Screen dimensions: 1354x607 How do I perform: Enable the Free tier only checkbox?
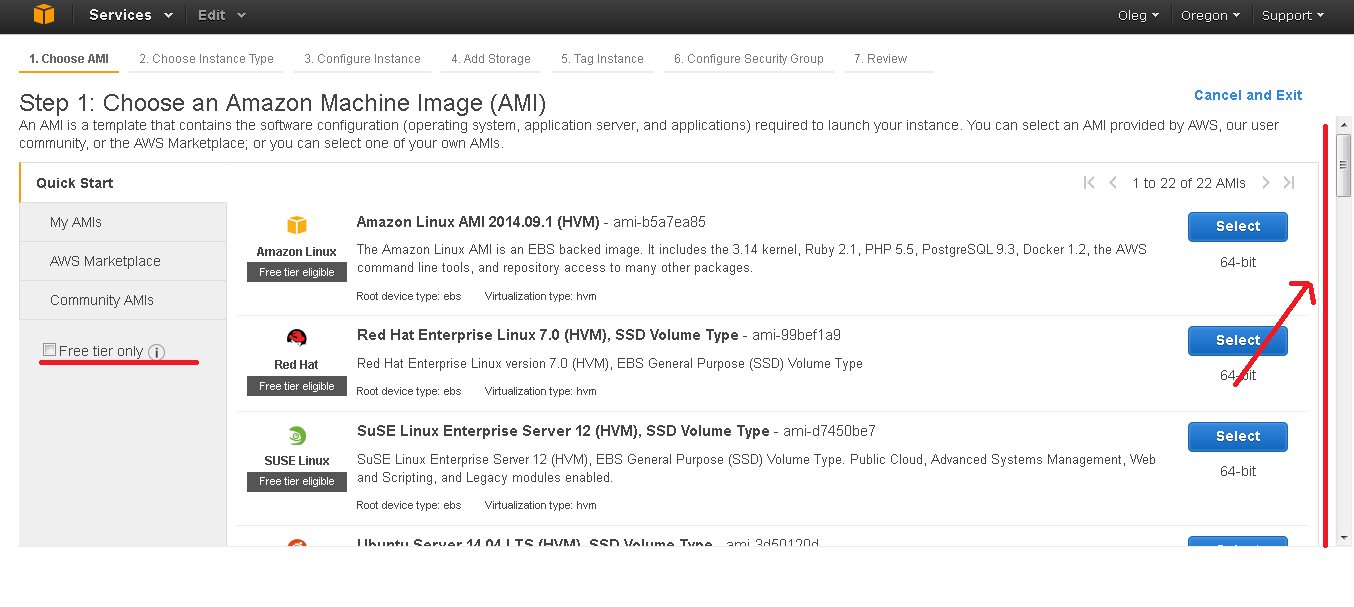49,349
